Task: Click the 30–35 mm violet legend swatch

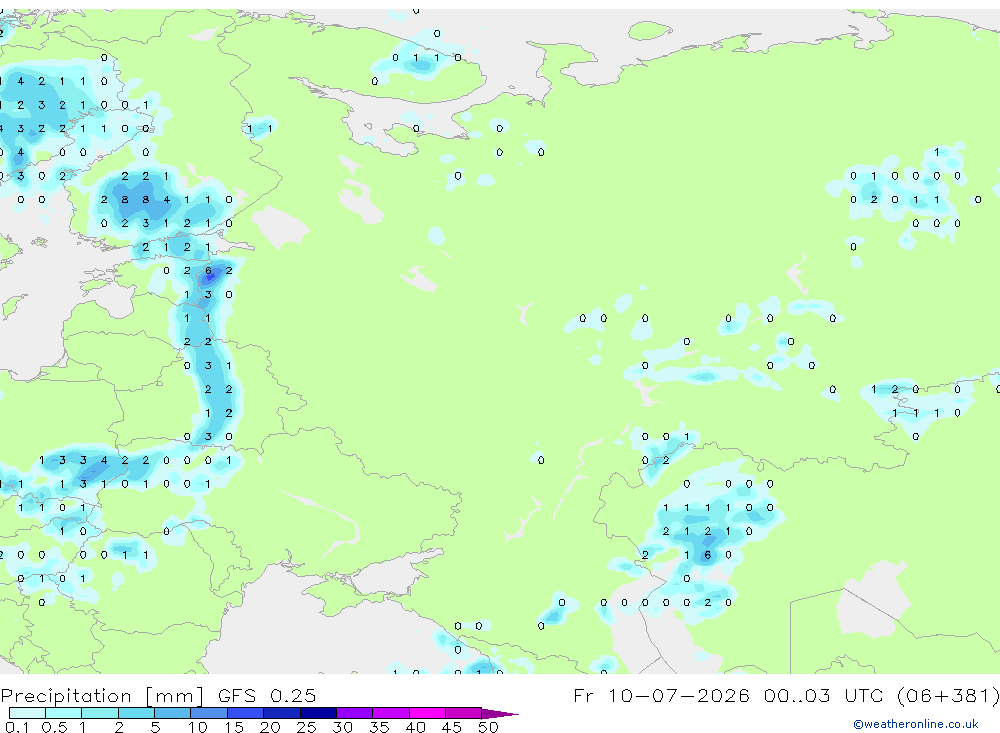Action: pyautogui.click(x=355, y=713)
